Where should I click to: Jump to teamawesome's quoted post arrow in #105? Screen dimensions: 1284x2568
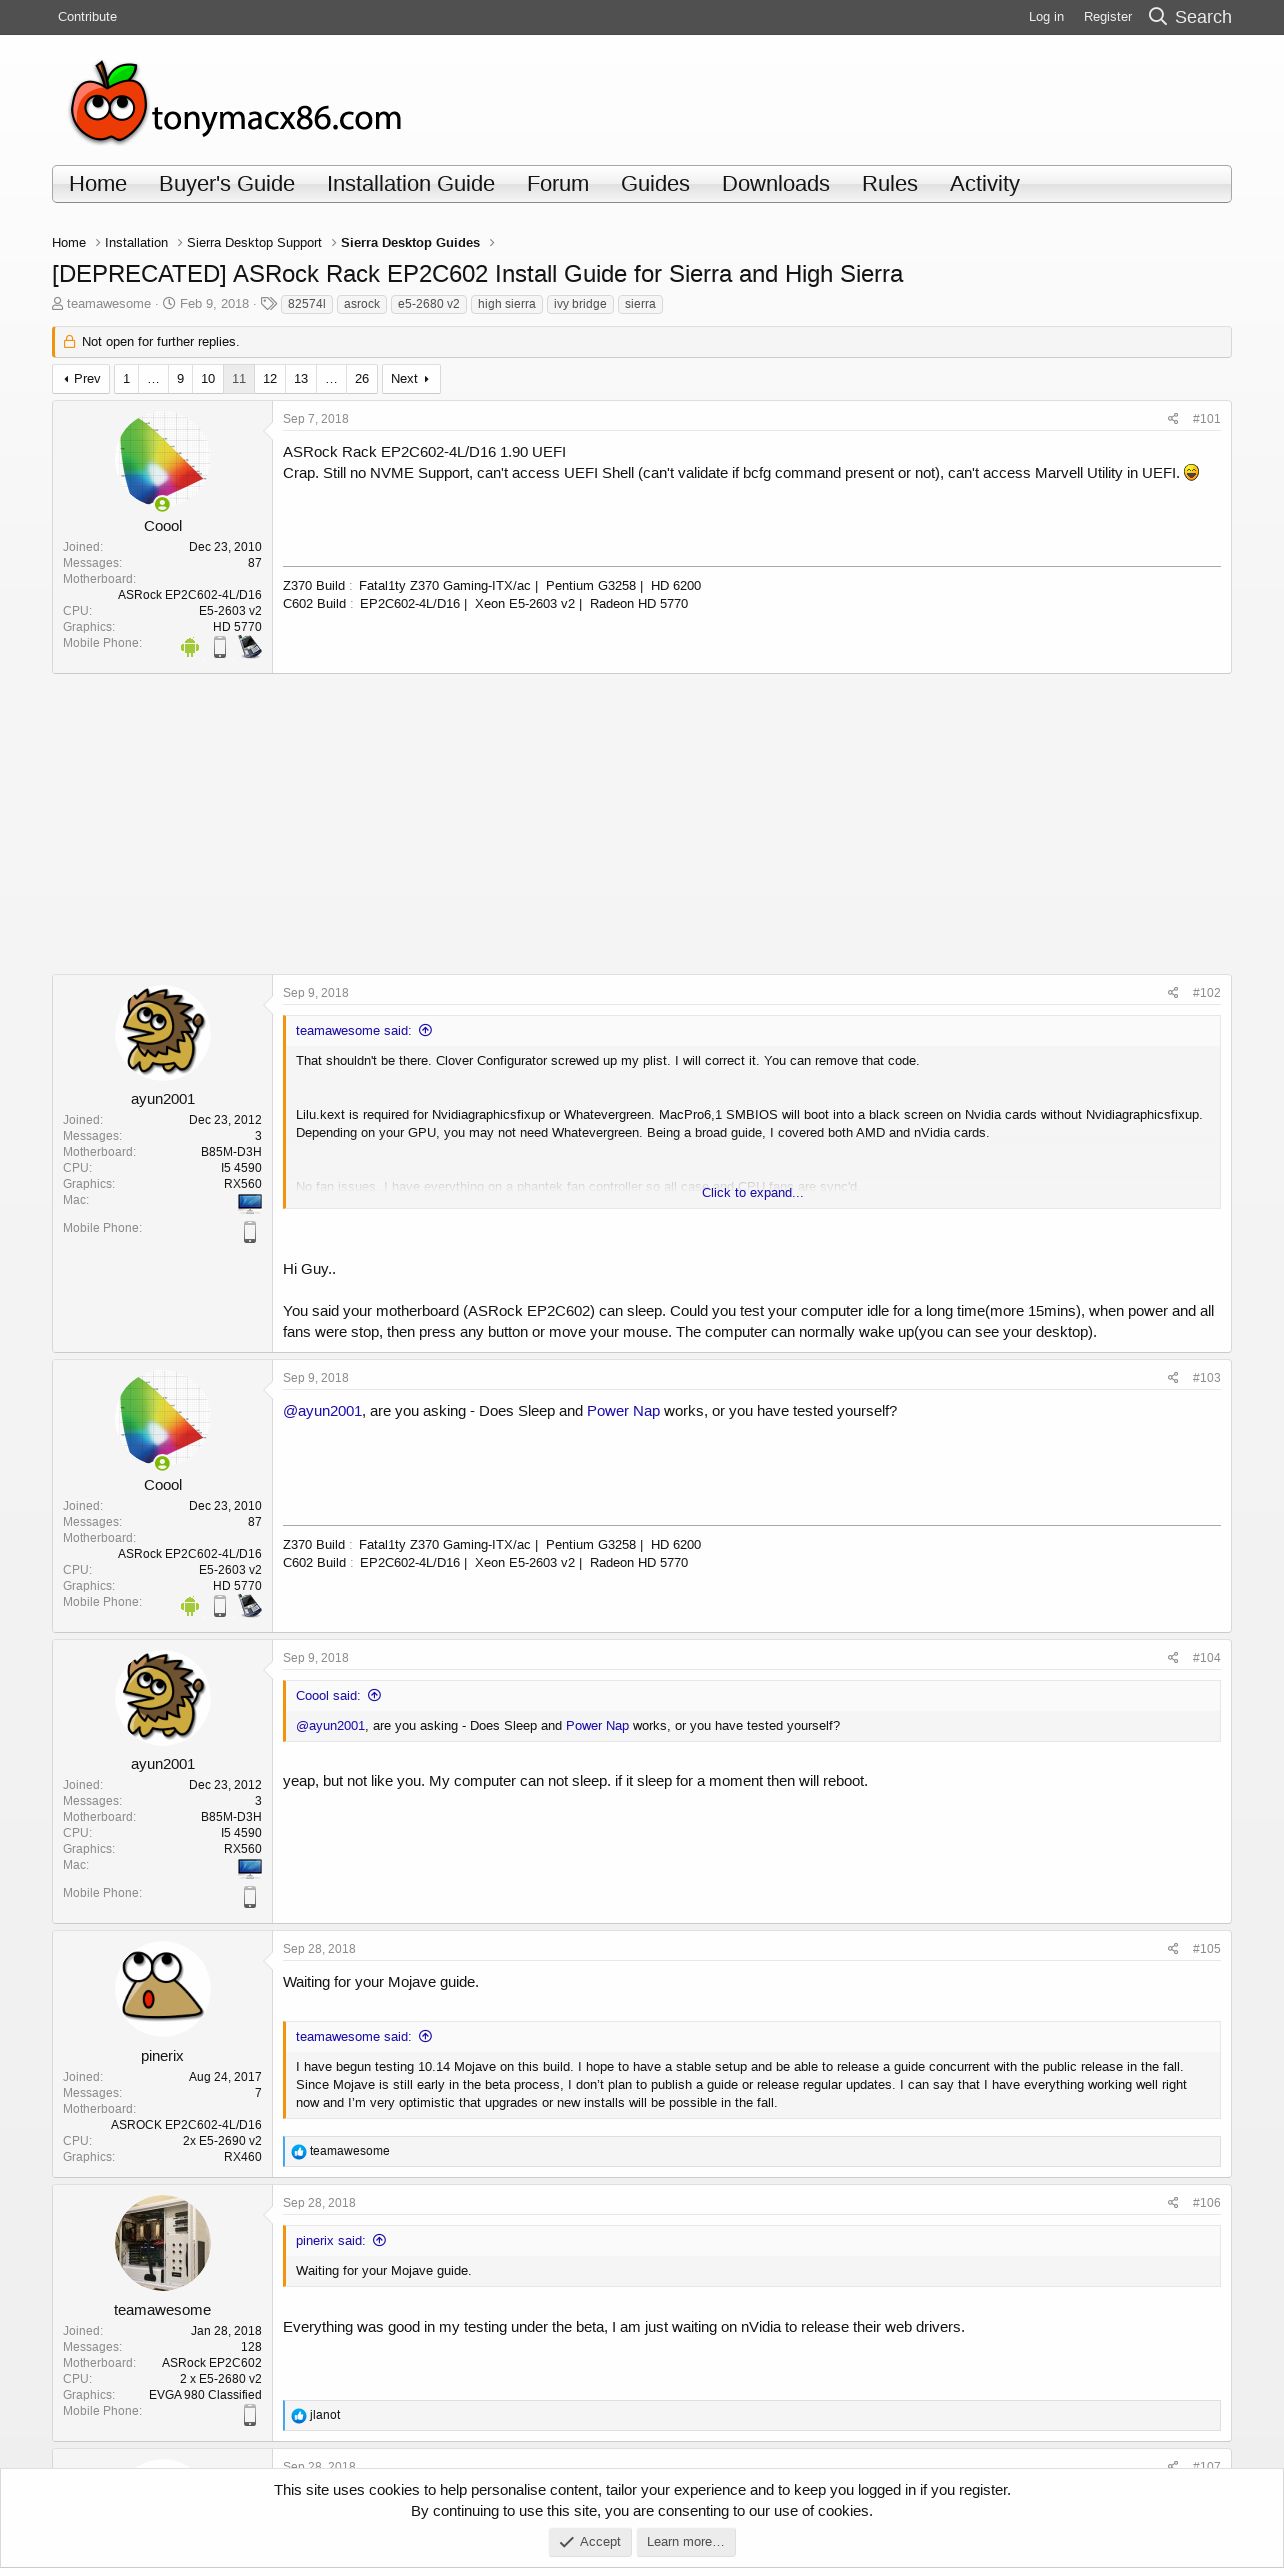(425, 2037)
